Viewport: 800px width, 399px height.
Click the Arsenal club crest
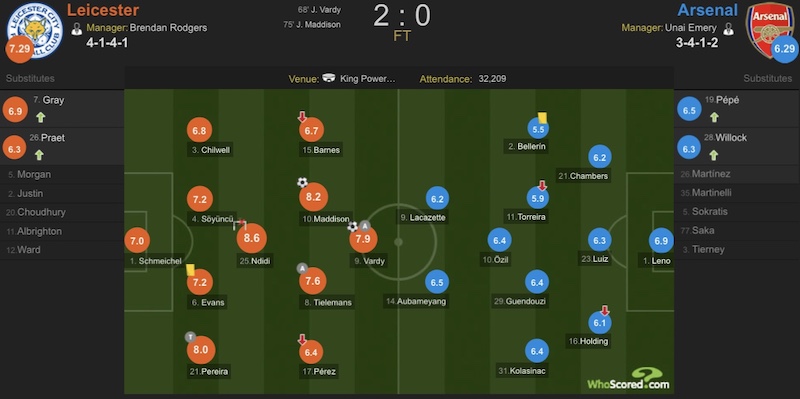point(769,27)
